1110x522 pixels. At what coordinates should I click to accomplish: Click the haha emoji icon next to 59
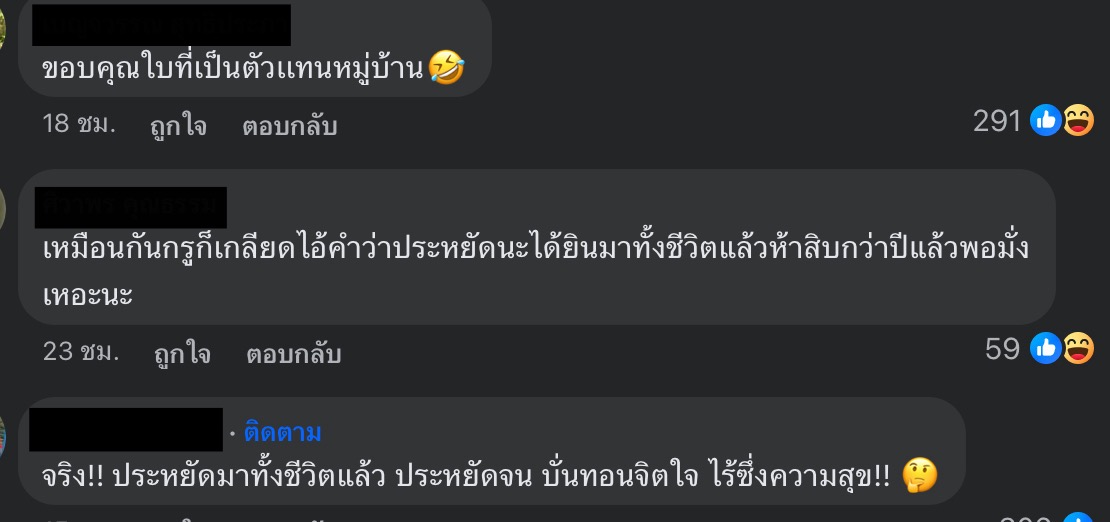[1077, 348]
